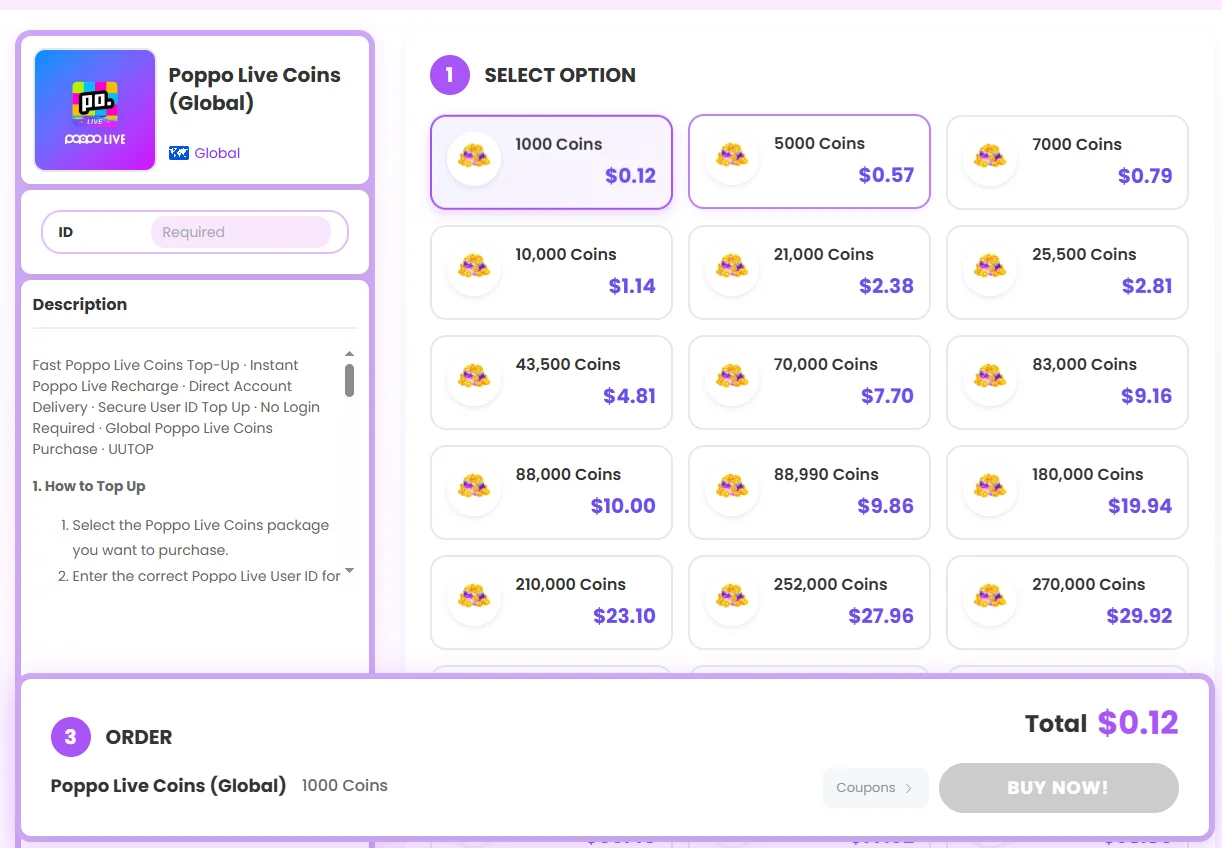The height and width of the screenshot is (848, 1222).
Task: Click the Global region link
Action: [x=217, y=153]
